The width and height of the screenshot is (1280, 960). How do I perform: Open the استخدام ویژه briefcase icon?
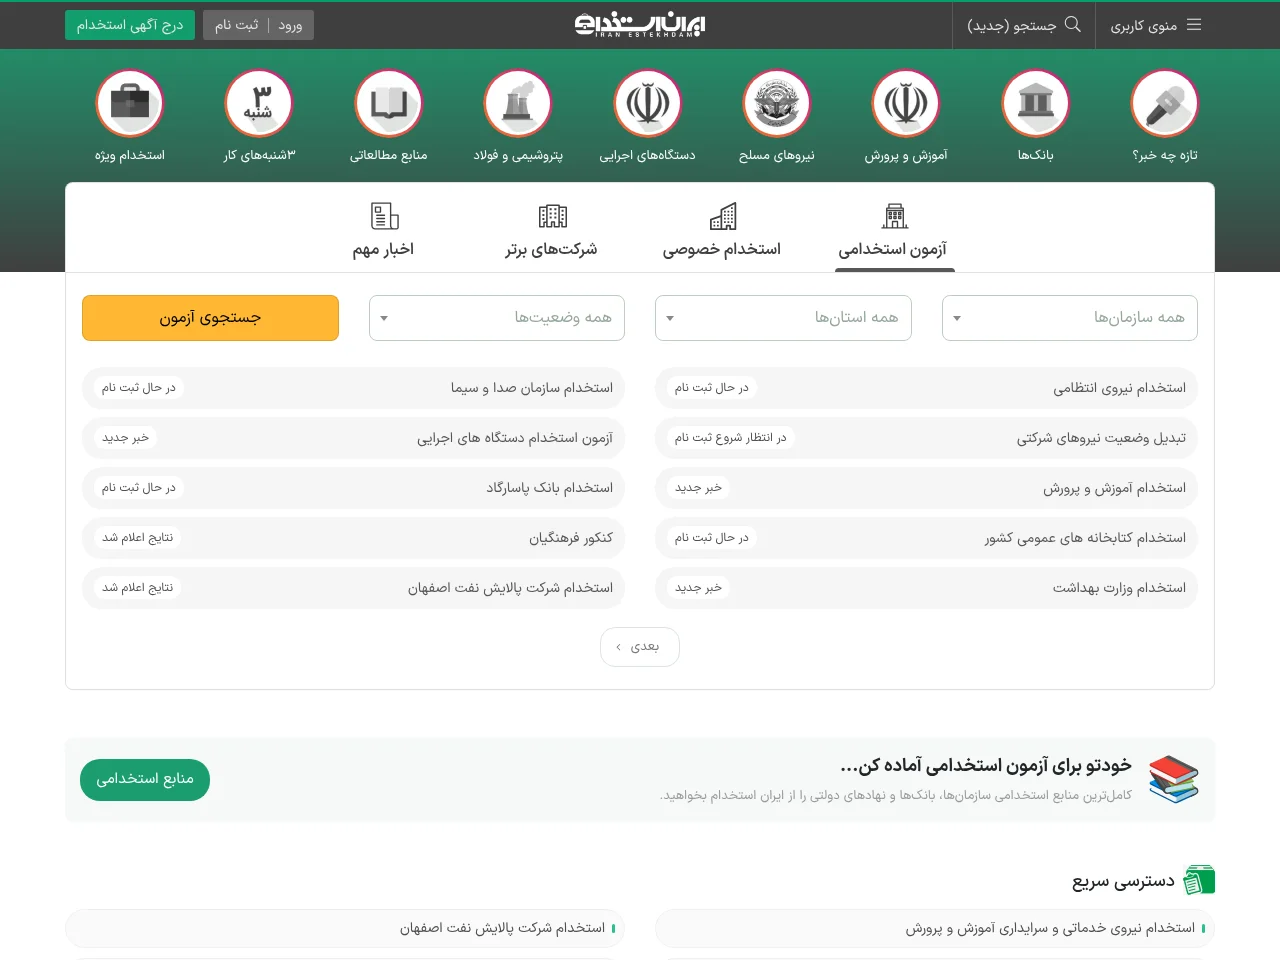coord(130,103)
